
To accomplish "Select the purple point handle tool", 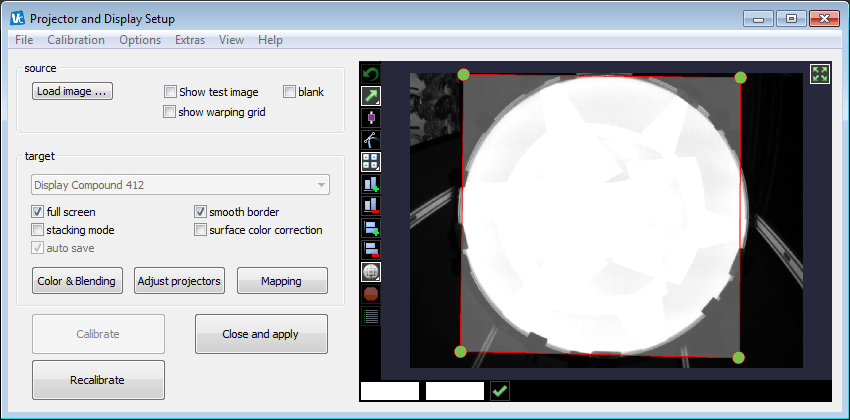I will [371, 118].
